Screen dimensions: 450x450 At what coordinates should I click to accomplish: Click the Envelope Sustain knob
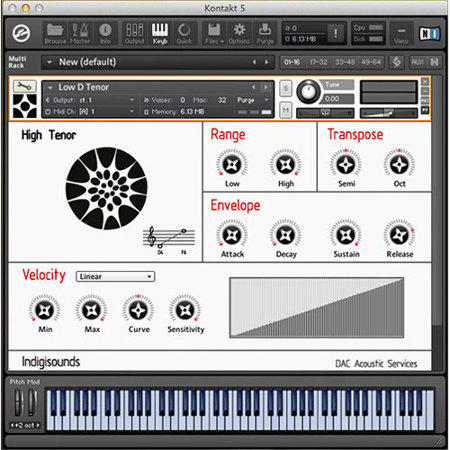(346, 235)
